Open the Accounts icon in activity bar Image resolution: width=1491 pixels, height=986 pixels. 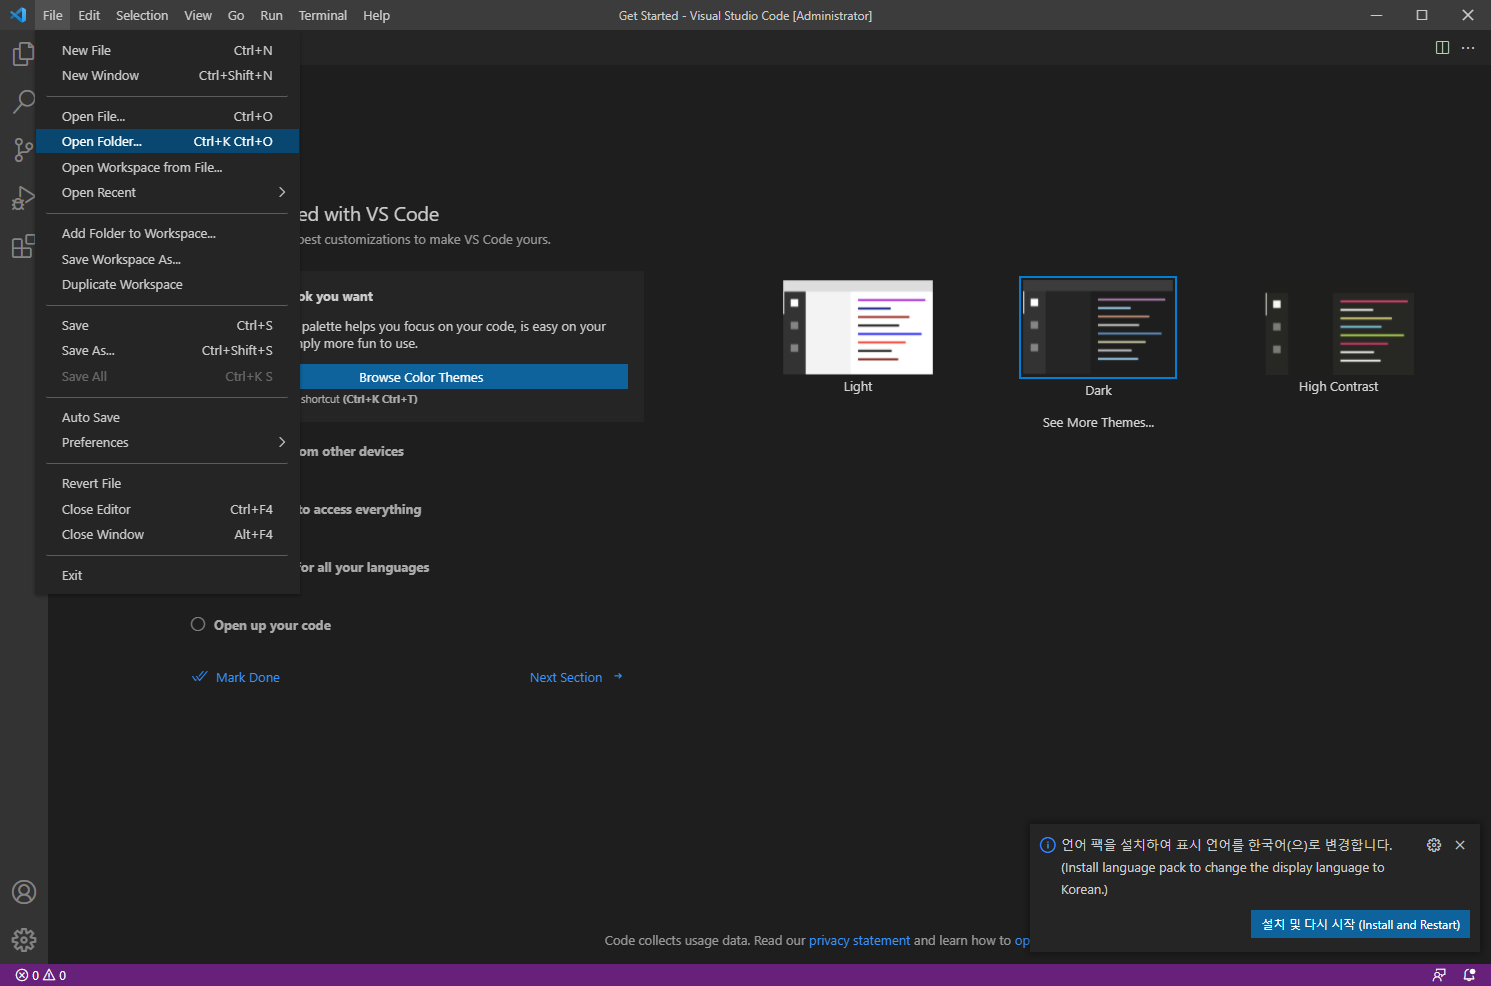point(23,892)
